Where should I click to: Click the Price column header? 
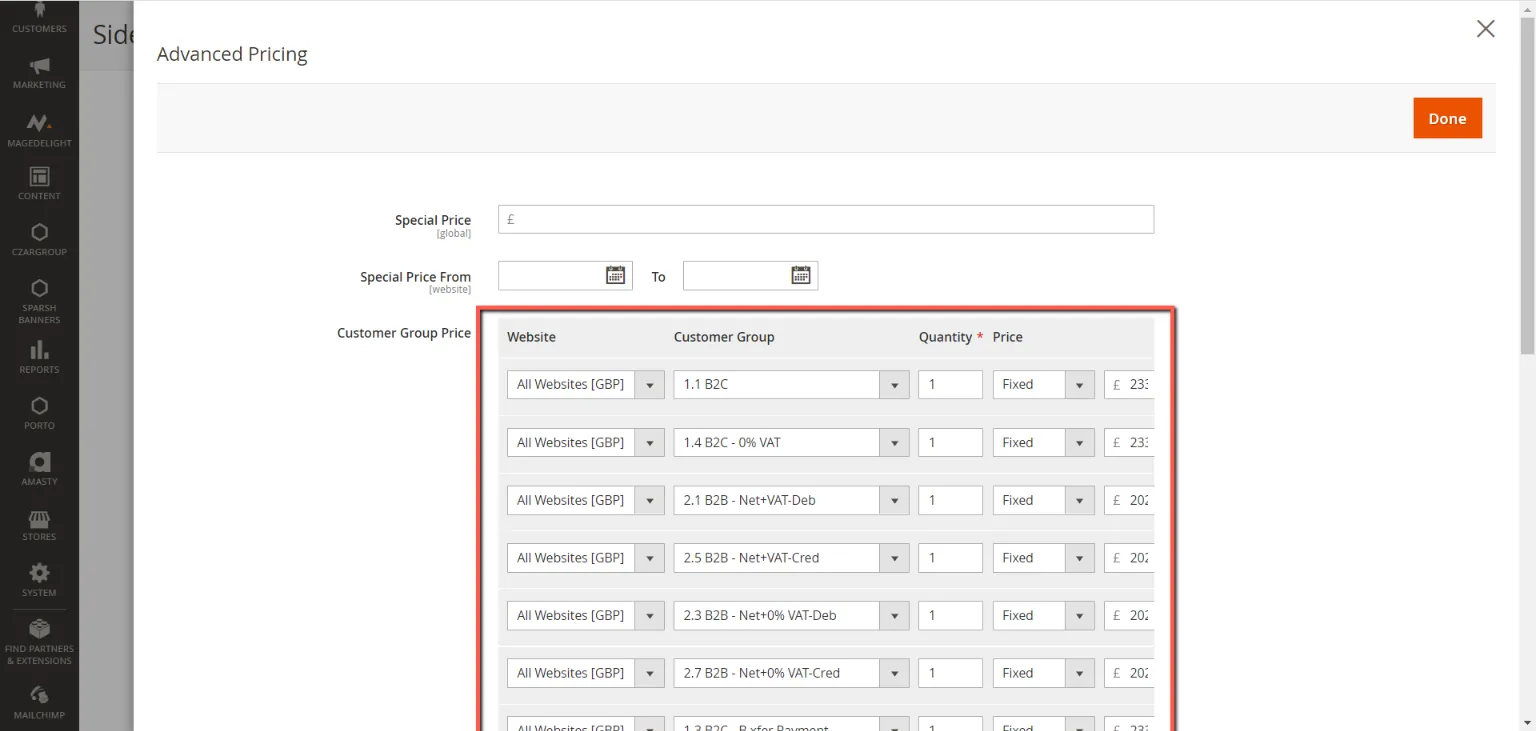click(x=1007, y=337)
